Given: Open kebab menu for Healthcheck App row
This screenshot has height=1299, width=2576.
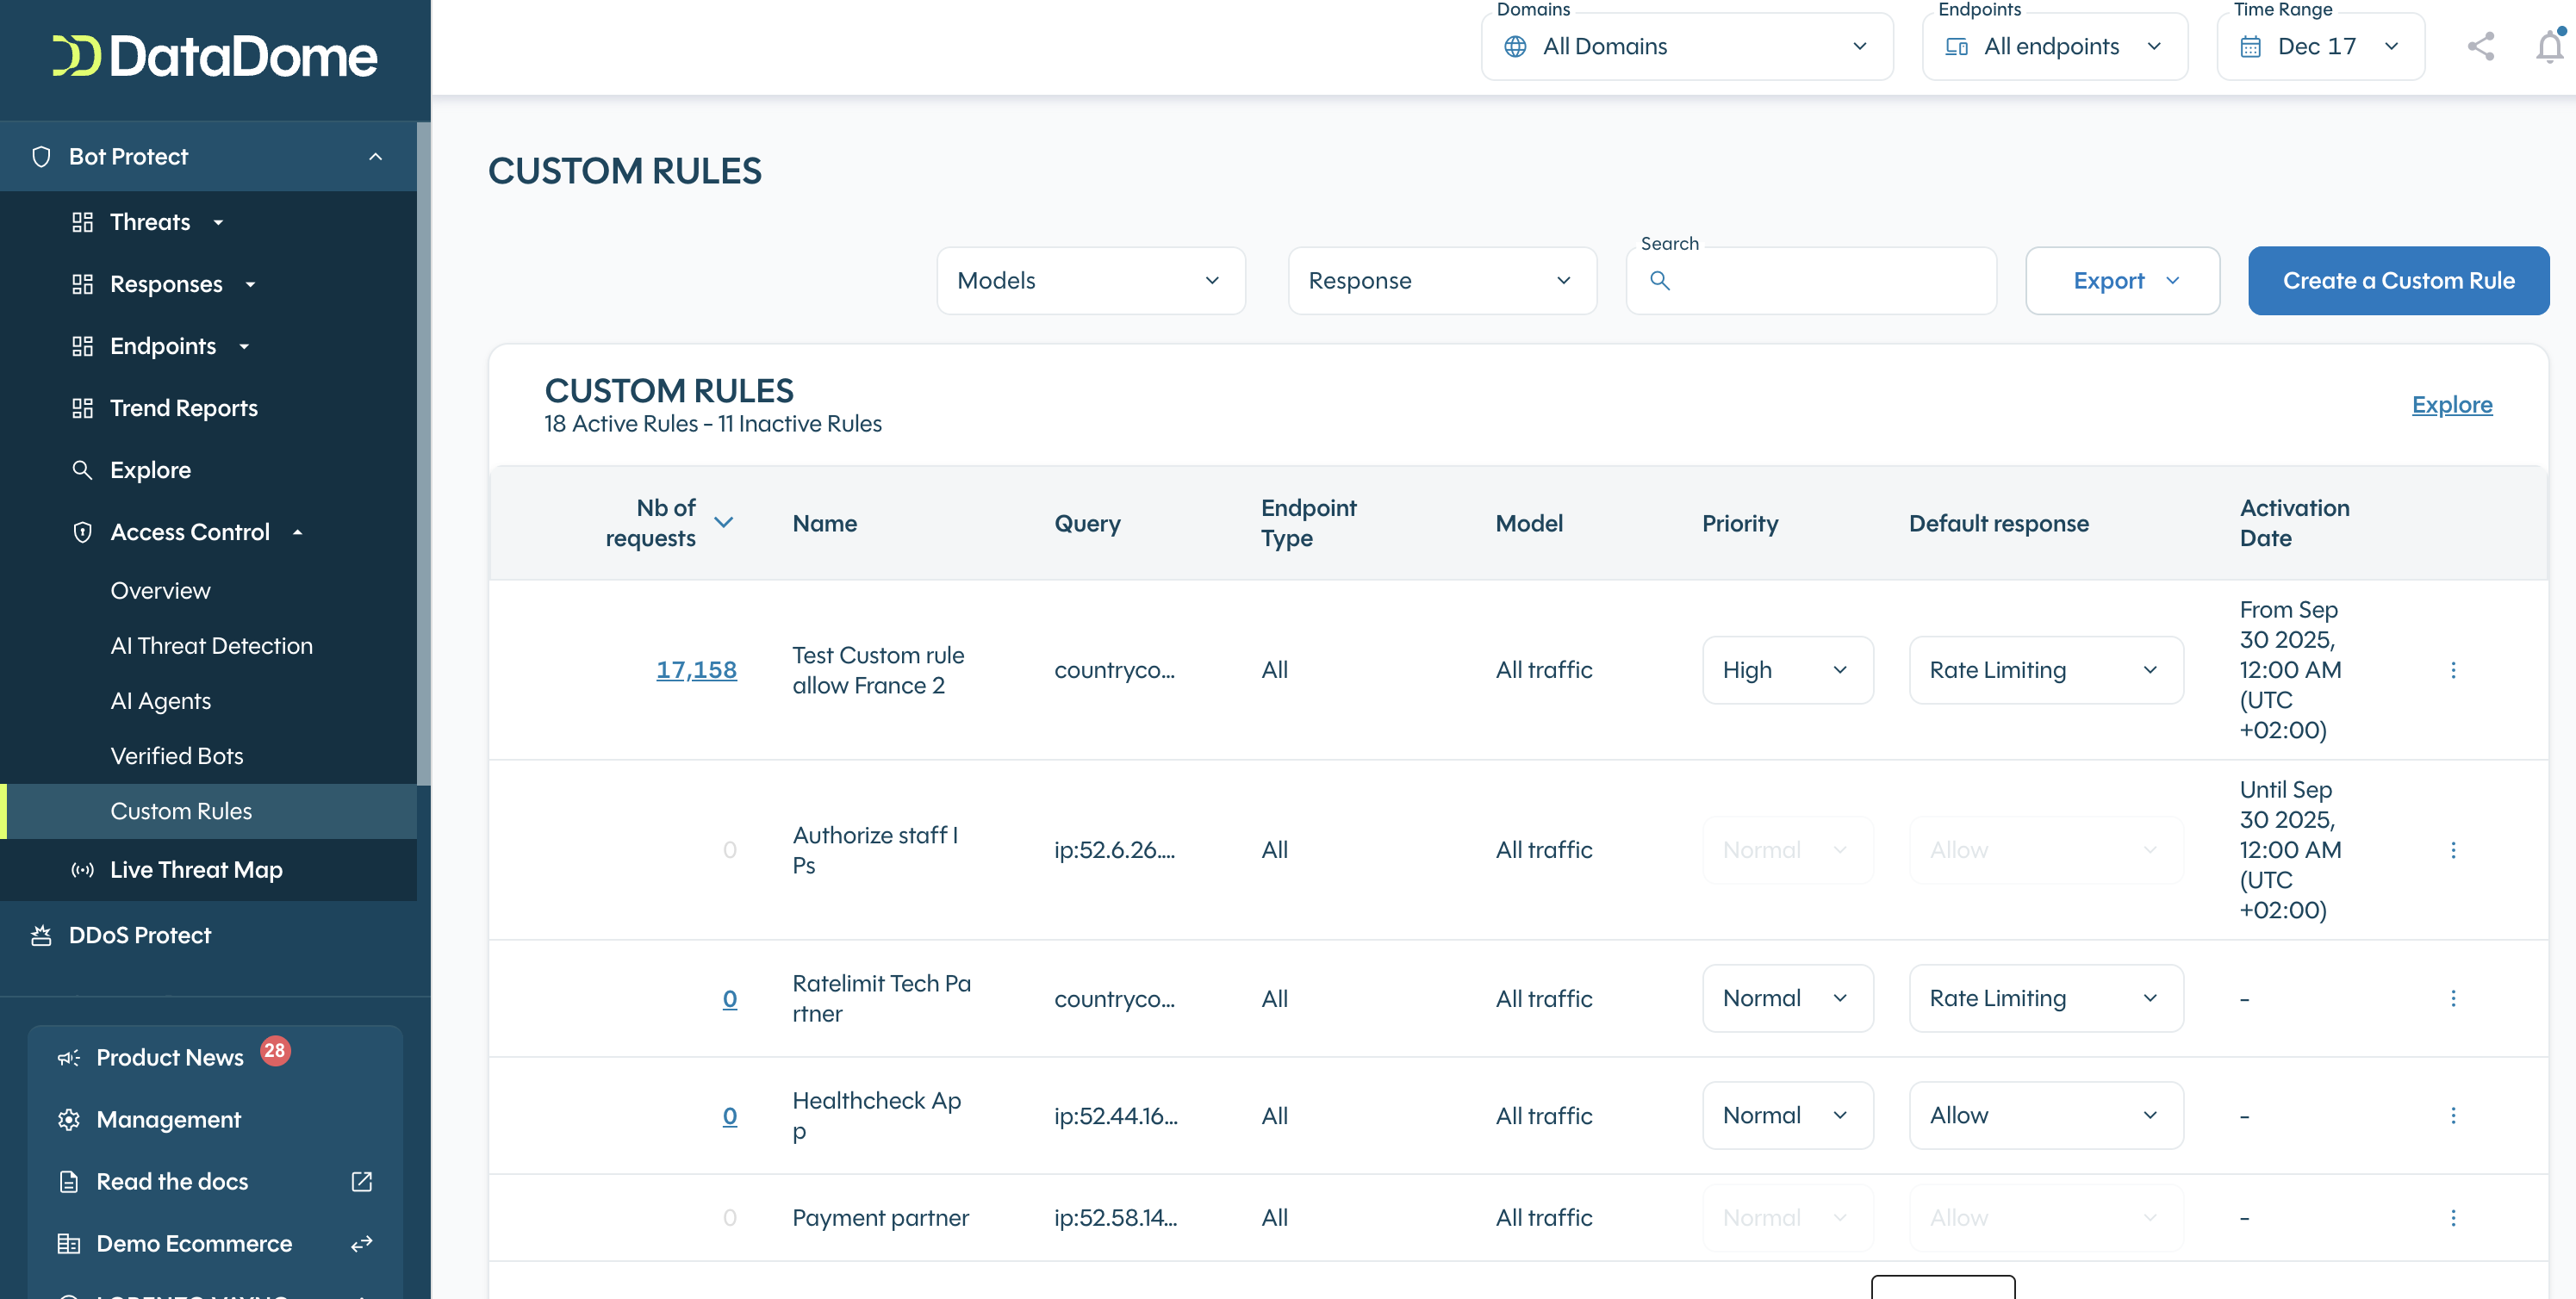Looking at the screenshot, I should (2452, 1115).
